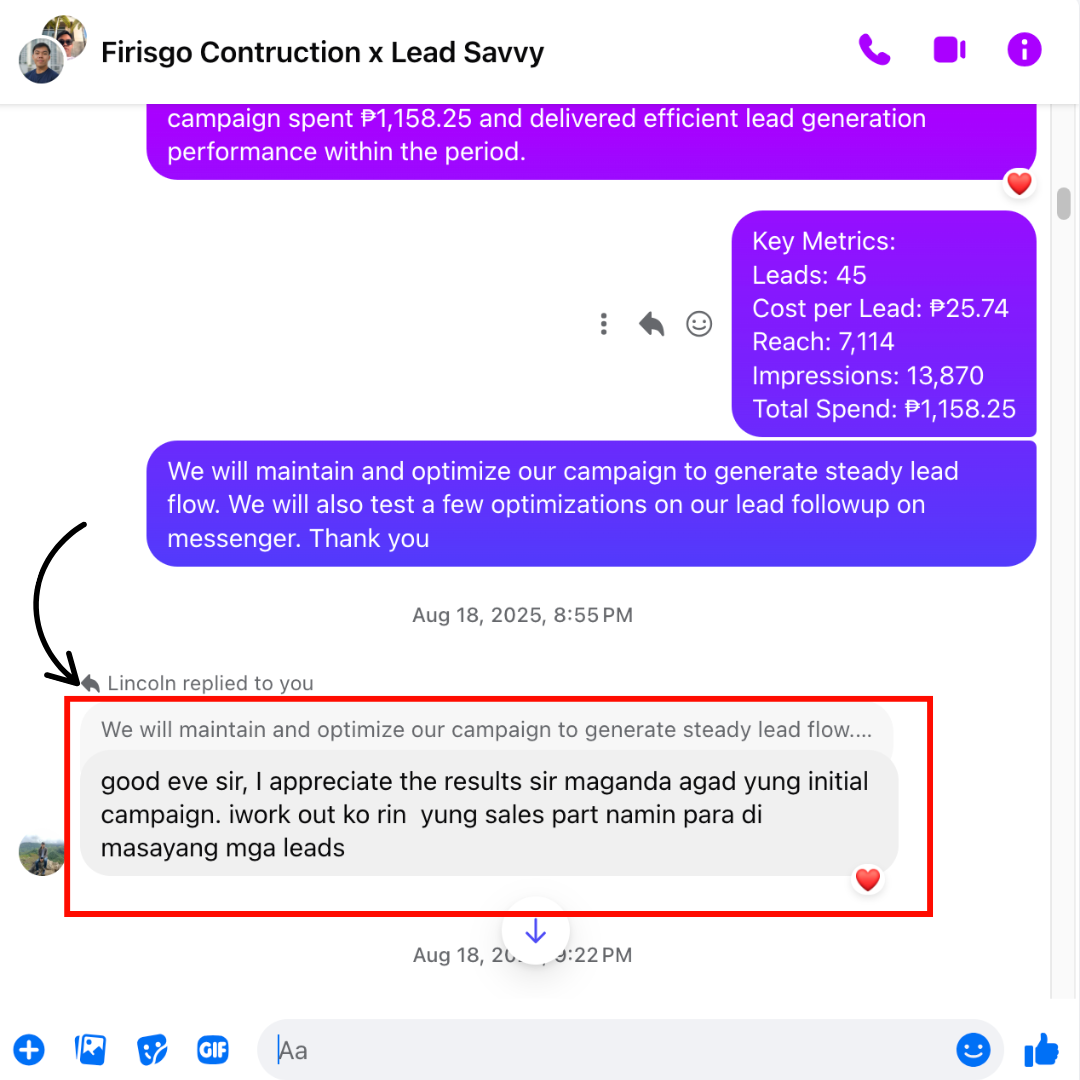Start a video call with the camera icon
Viewport: 1080px width, 1080px height.
click(949, 50)
